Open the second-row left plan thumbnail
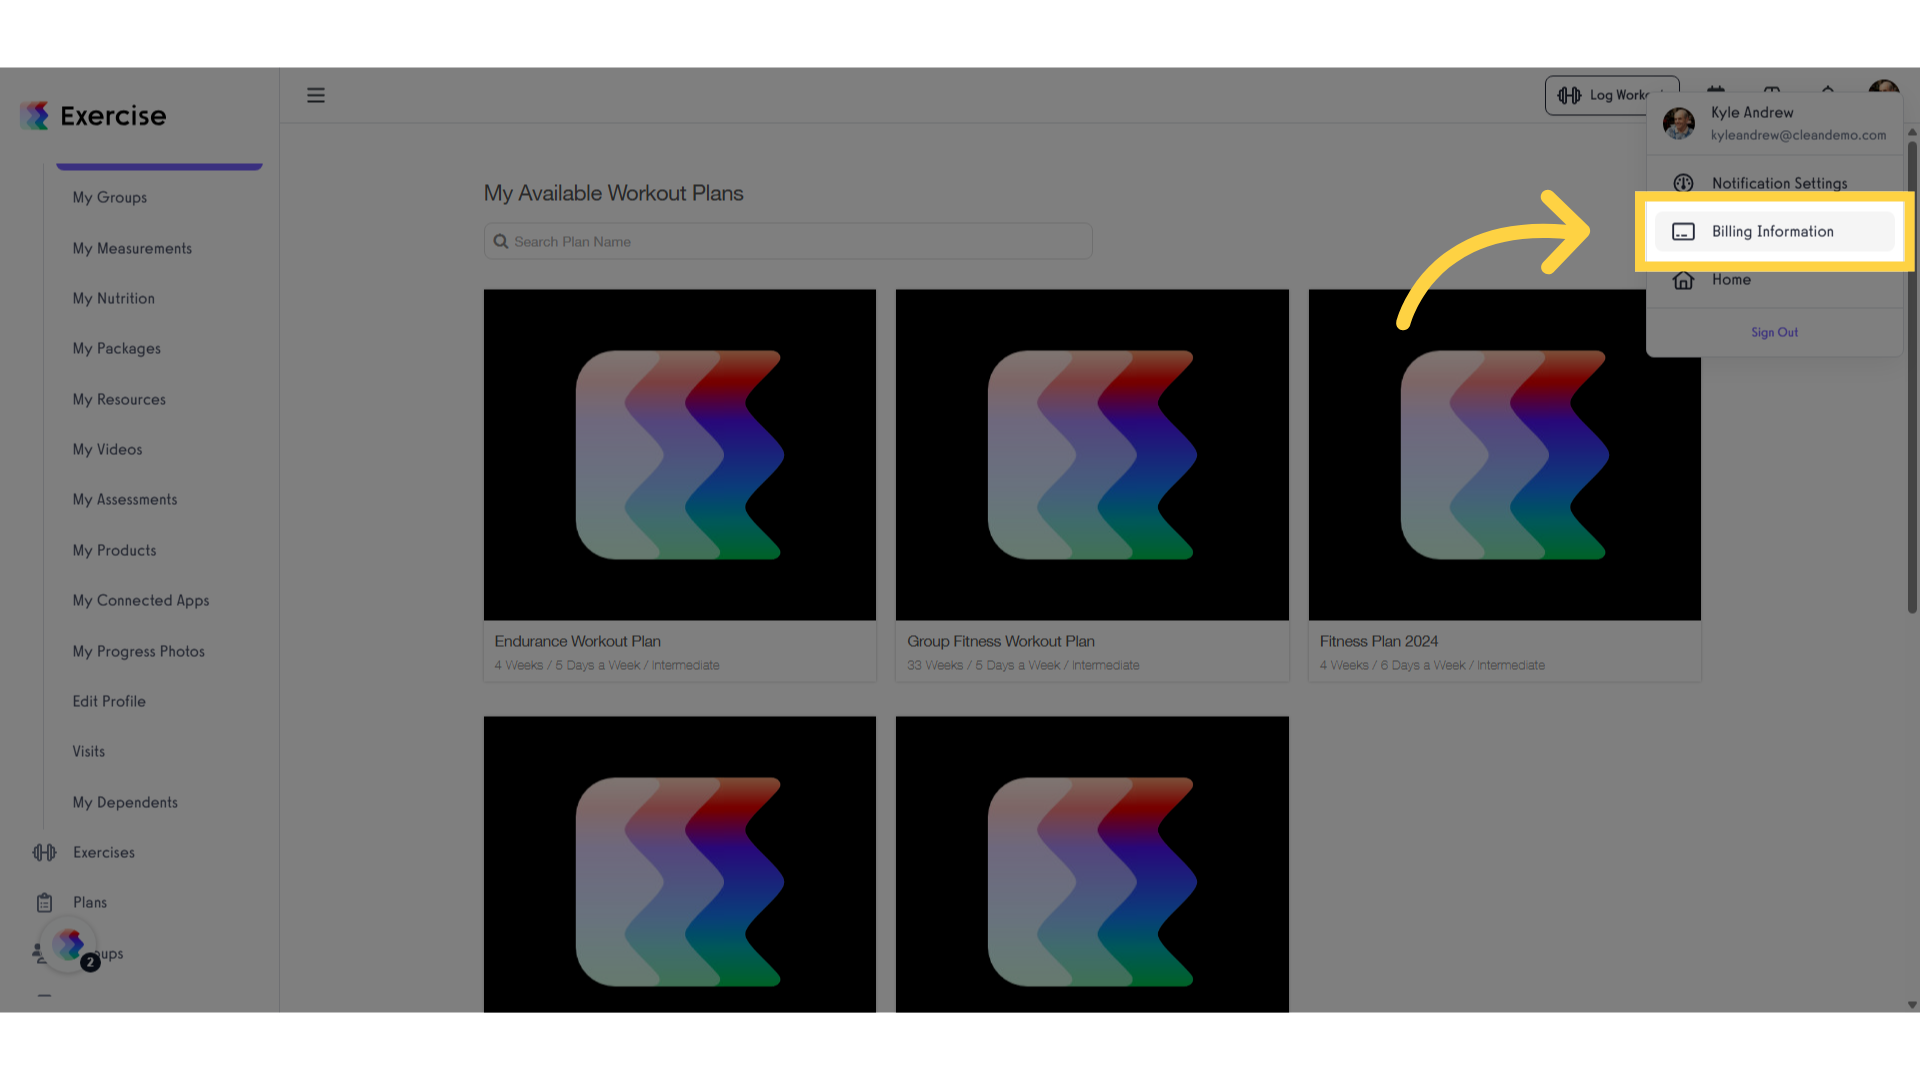The width and height of the screenshot is (1920, 1080). tap(680, 864)
